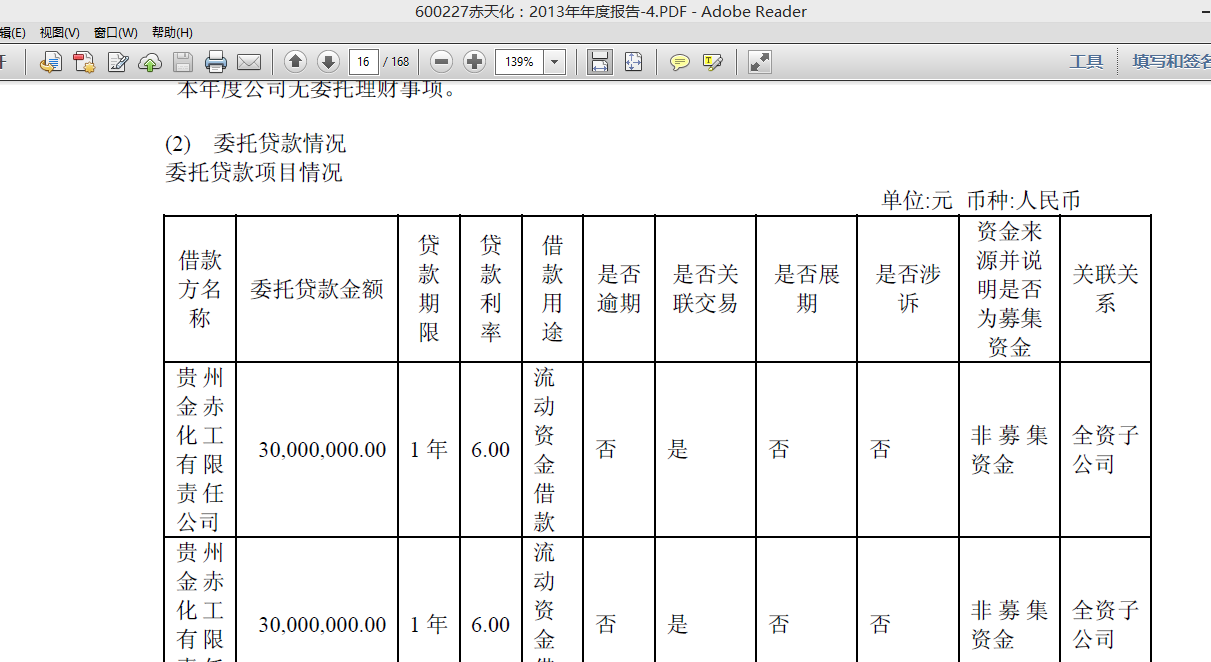Add a sticky note comment
This screenshot has height=662, width=1211.
click(680, 62)
